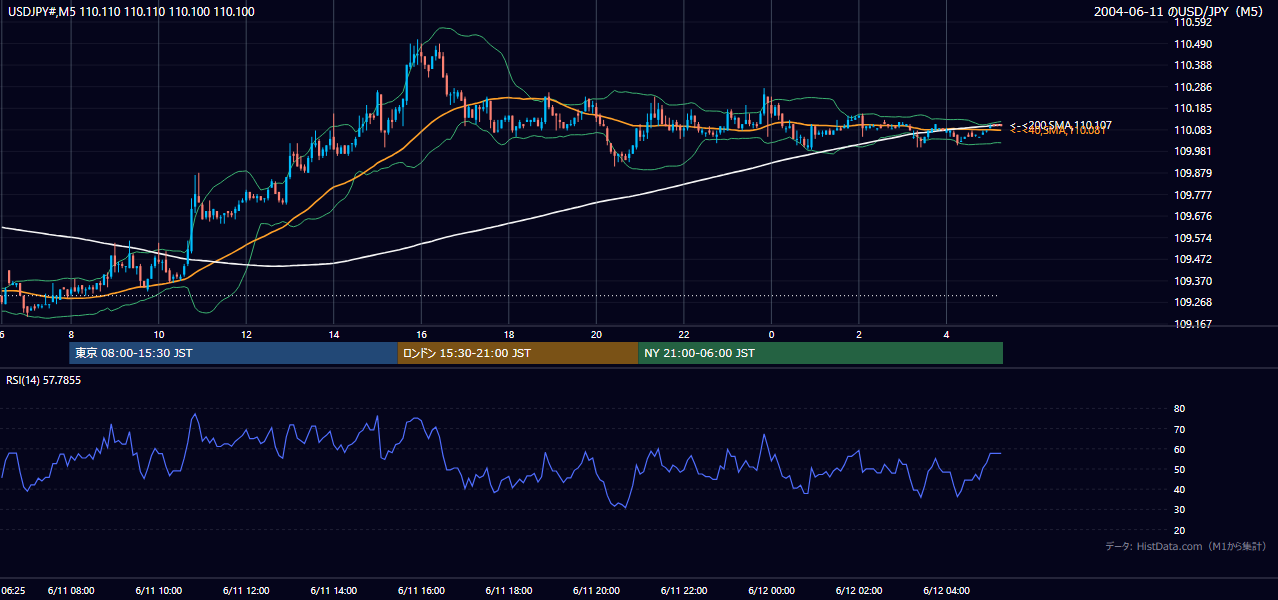Click the RSI(14) 57.7855 indicator label

pos(44,380)
